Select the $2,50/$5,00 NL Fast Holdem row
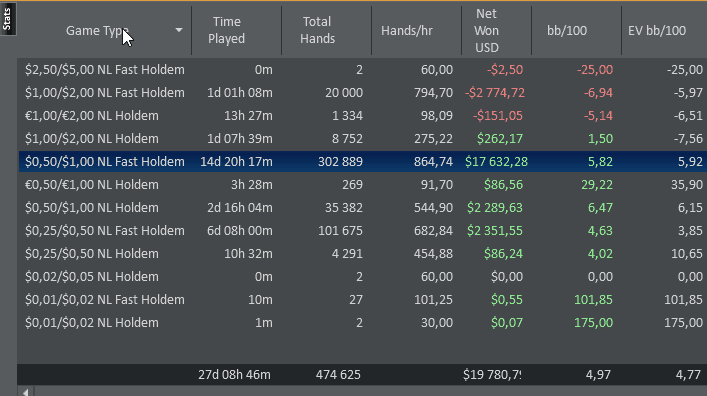The width and height of the screenshot is (707, 396). pyautogui.click(x=363, y=69)
